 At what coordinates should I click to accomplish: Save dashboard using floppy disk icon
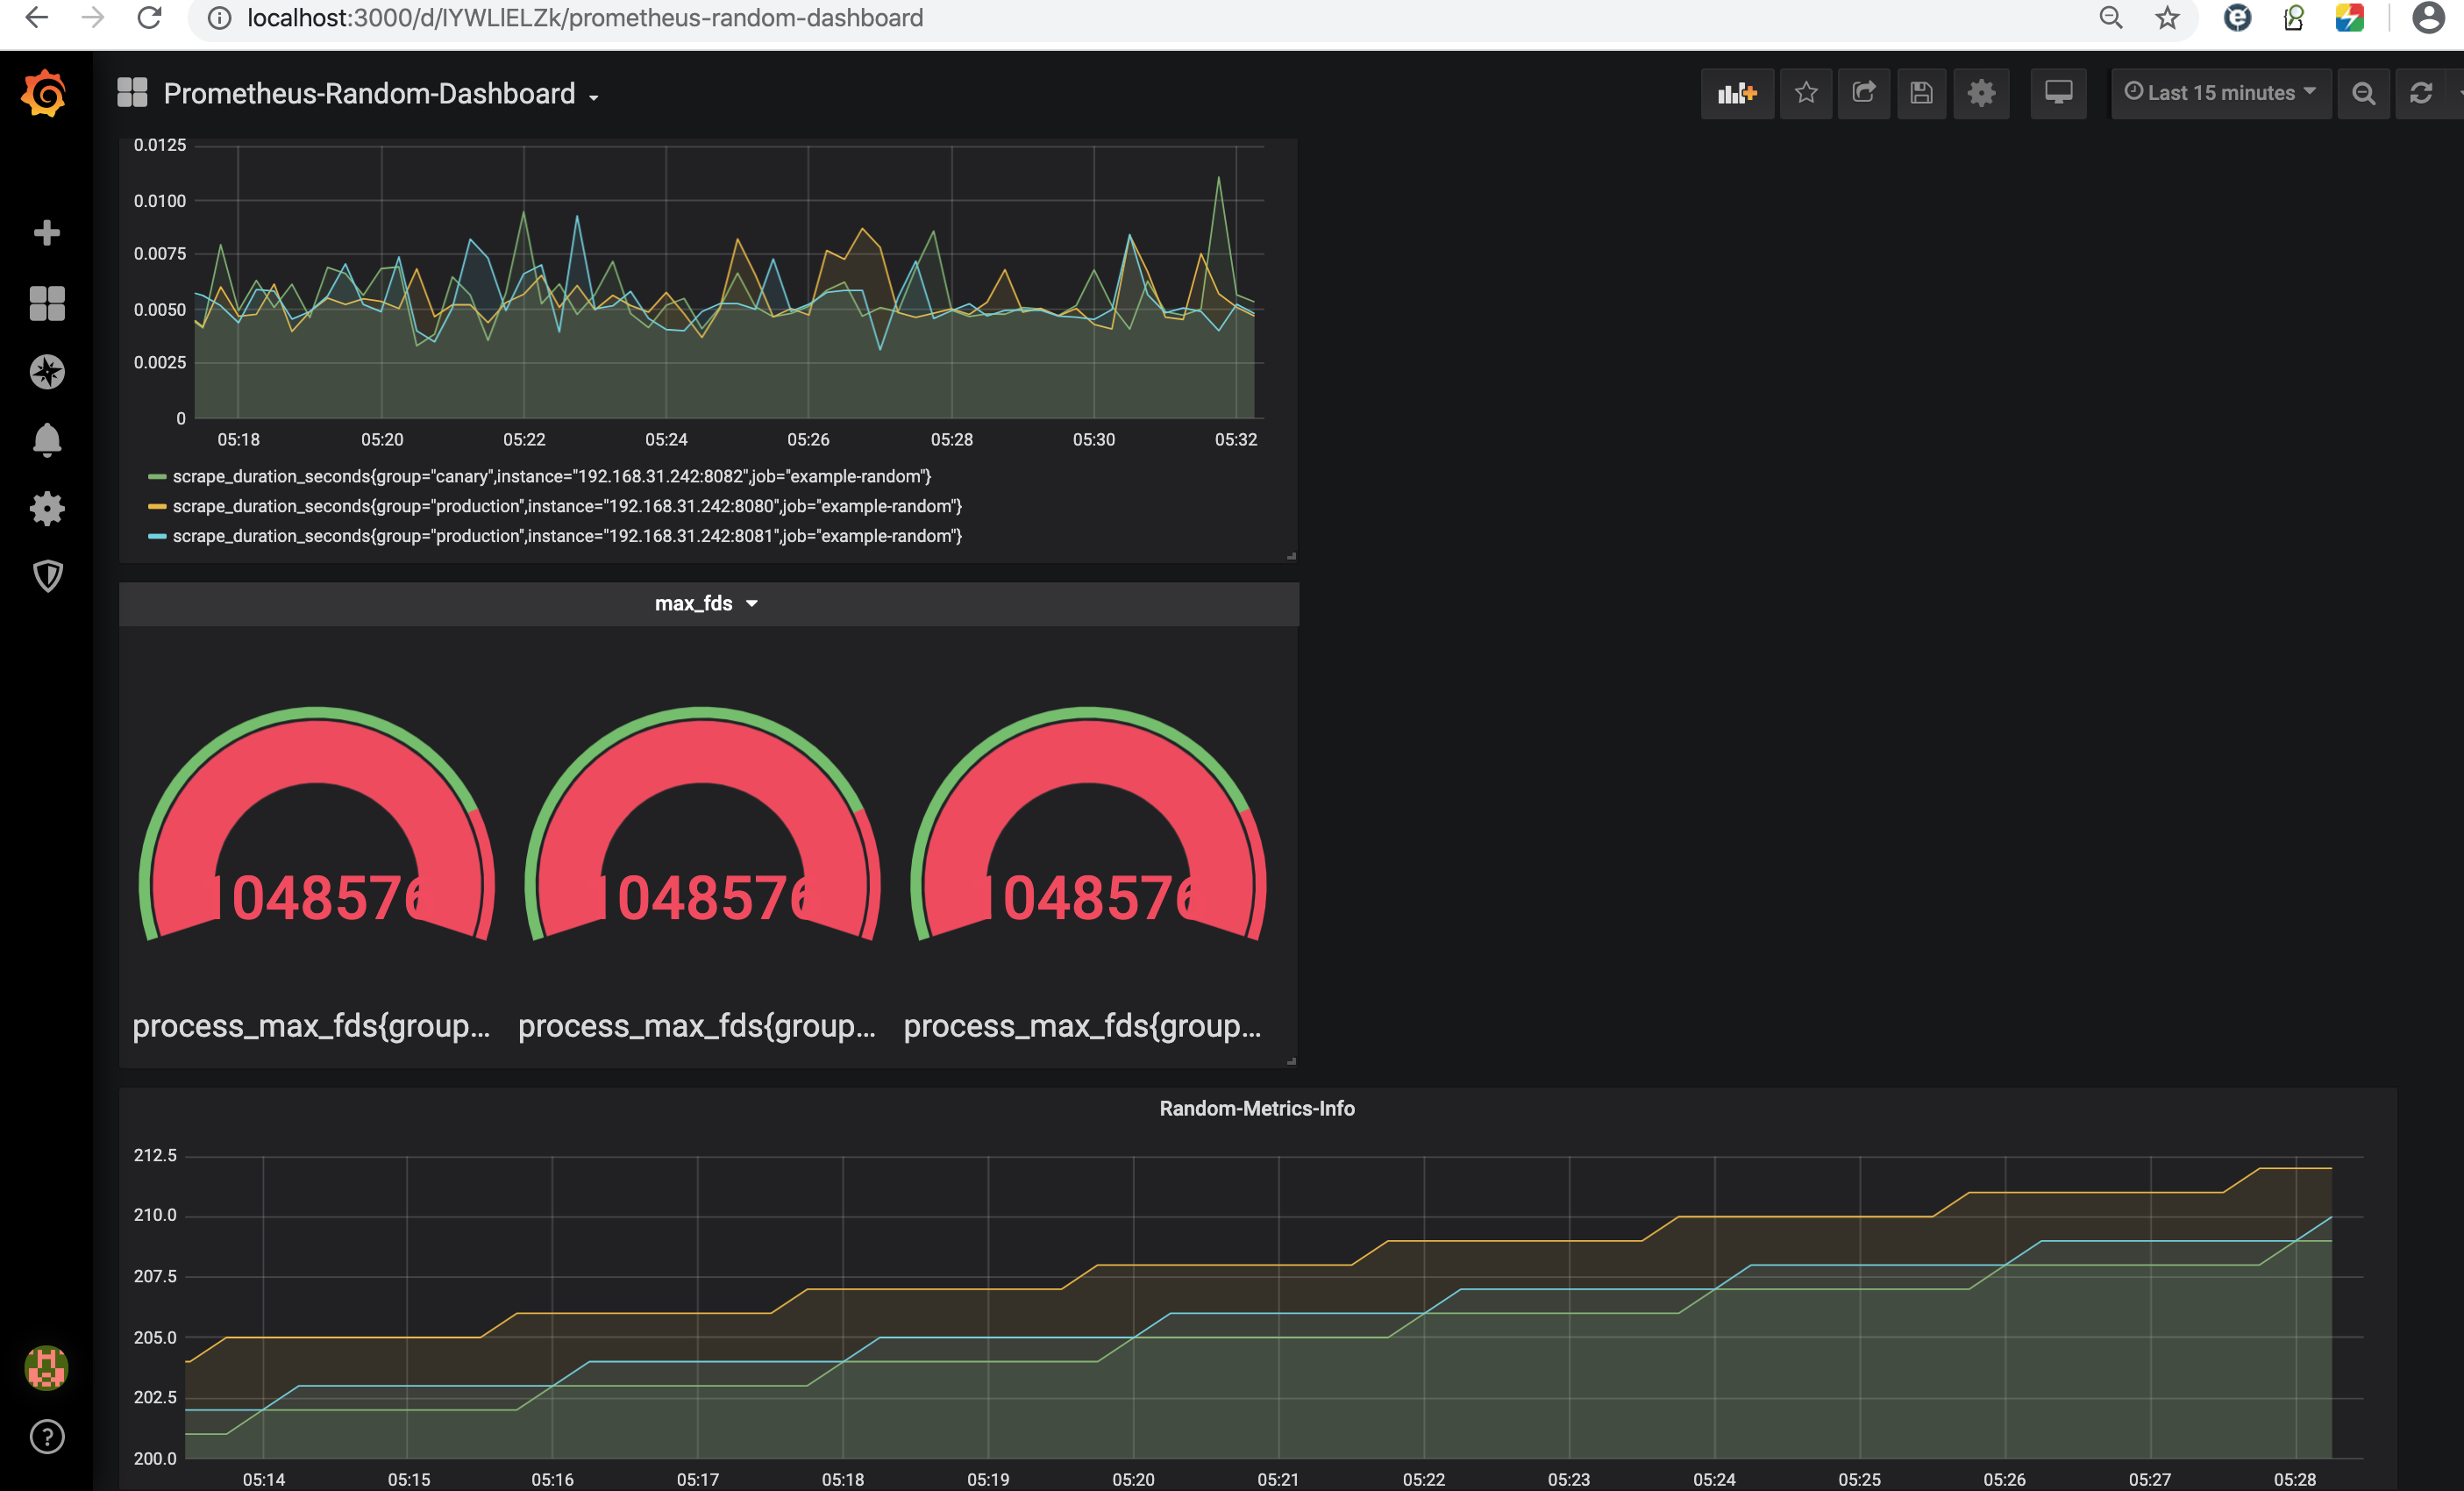point(1920,93)
